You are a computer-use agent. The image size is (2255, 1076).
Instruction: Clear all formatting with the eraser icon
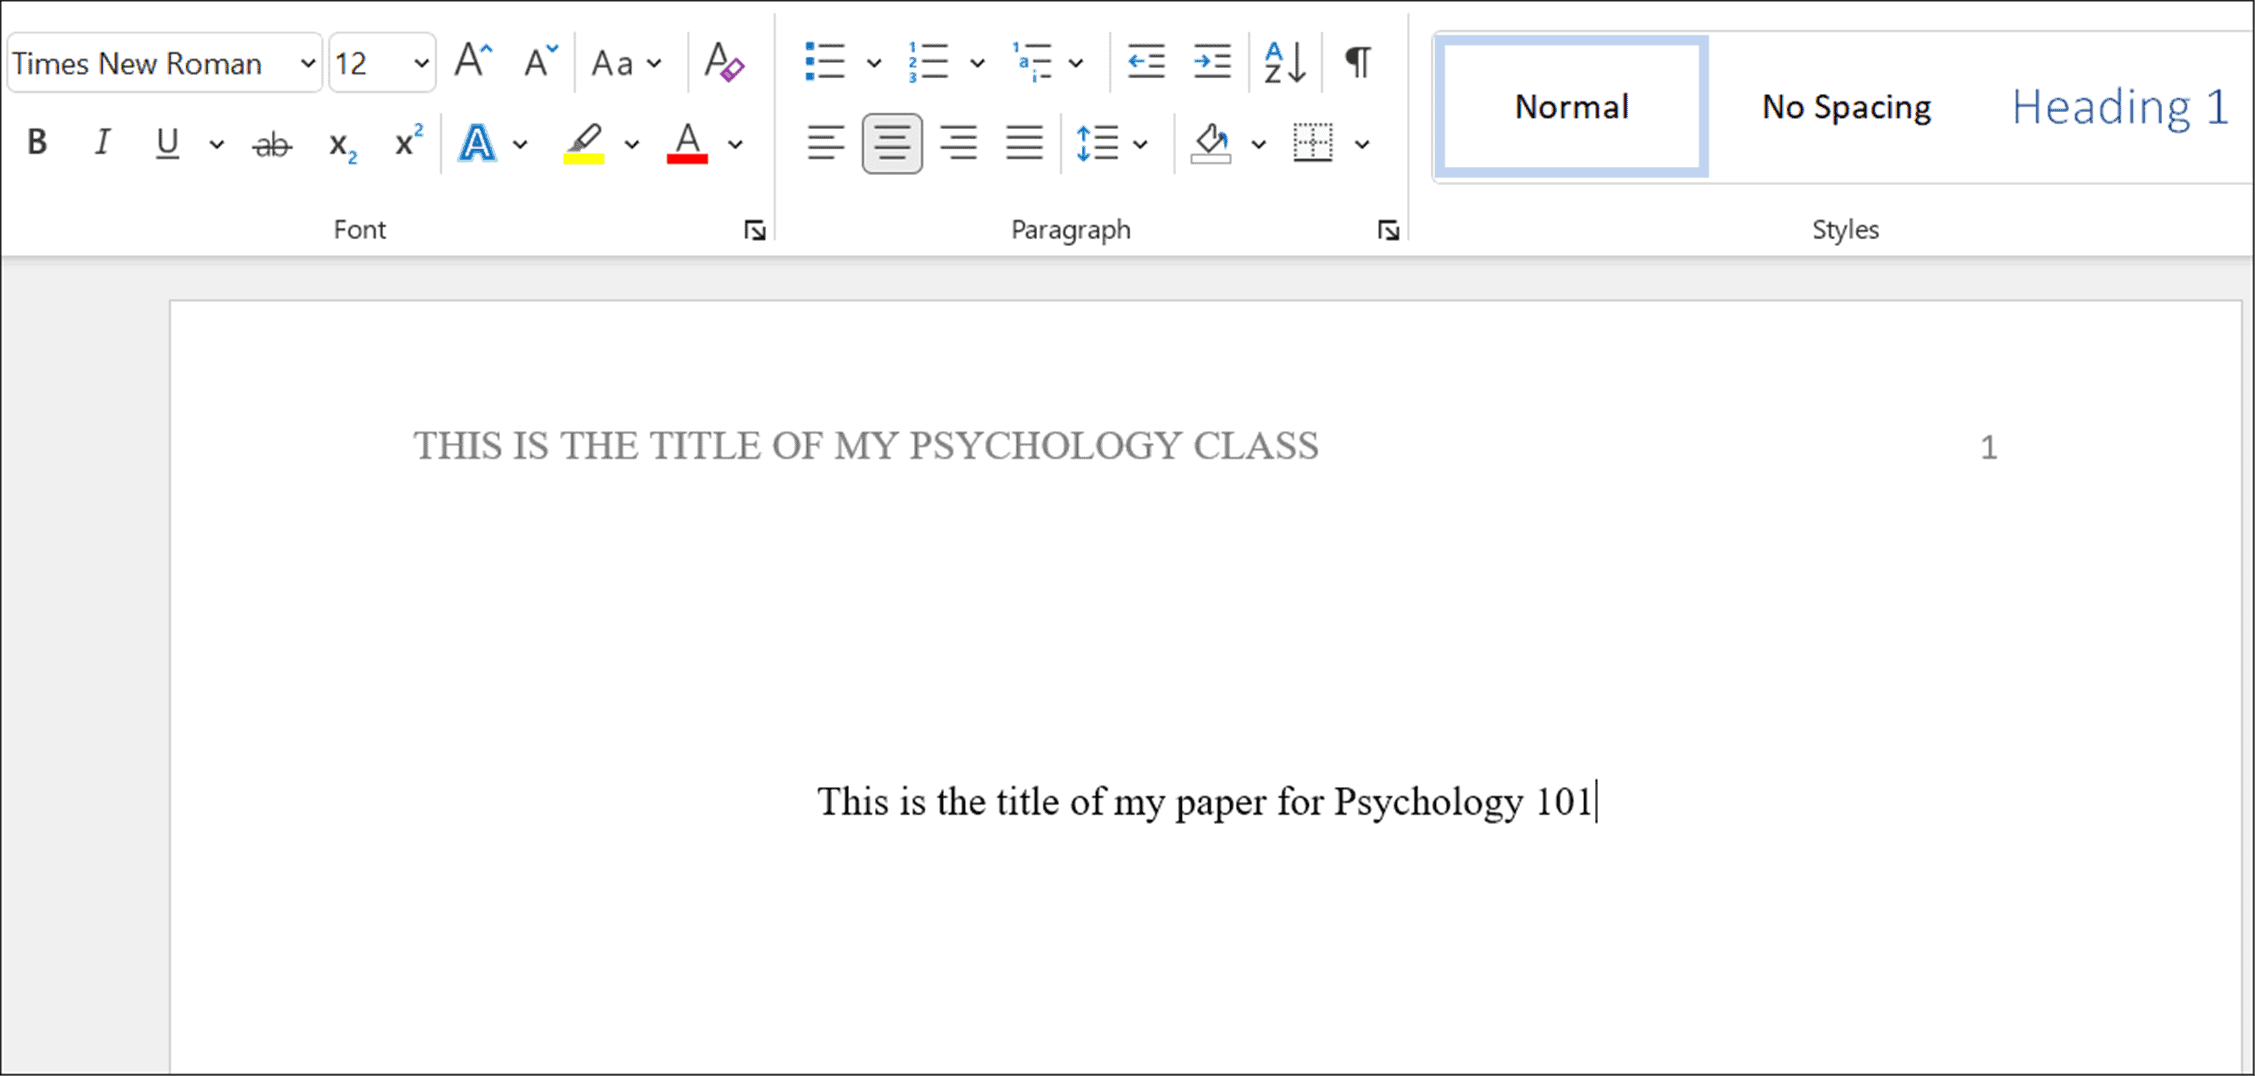click(x=722, y=62)
